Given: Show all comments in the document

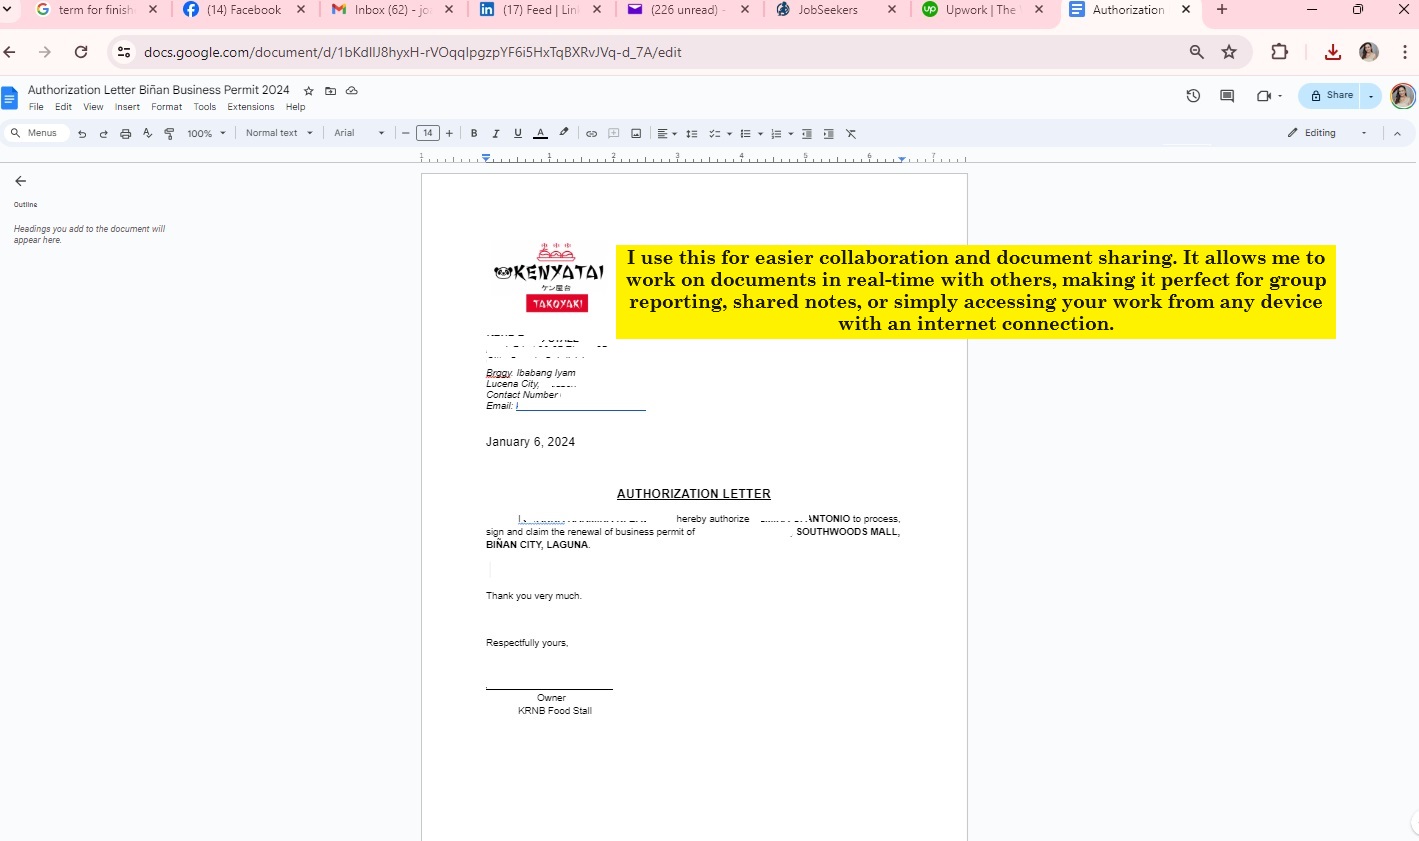Looking at the screenshot, I should tap(1227, 96).
